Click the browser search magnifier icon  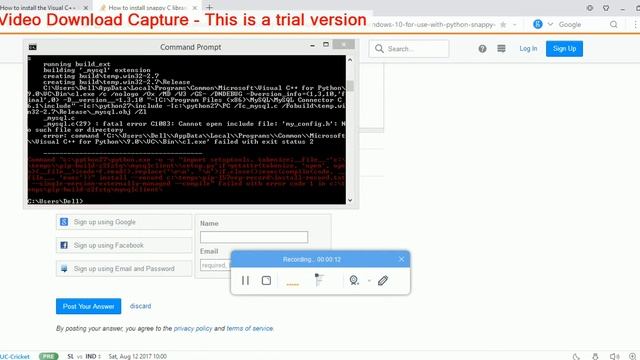pos(613,24)
